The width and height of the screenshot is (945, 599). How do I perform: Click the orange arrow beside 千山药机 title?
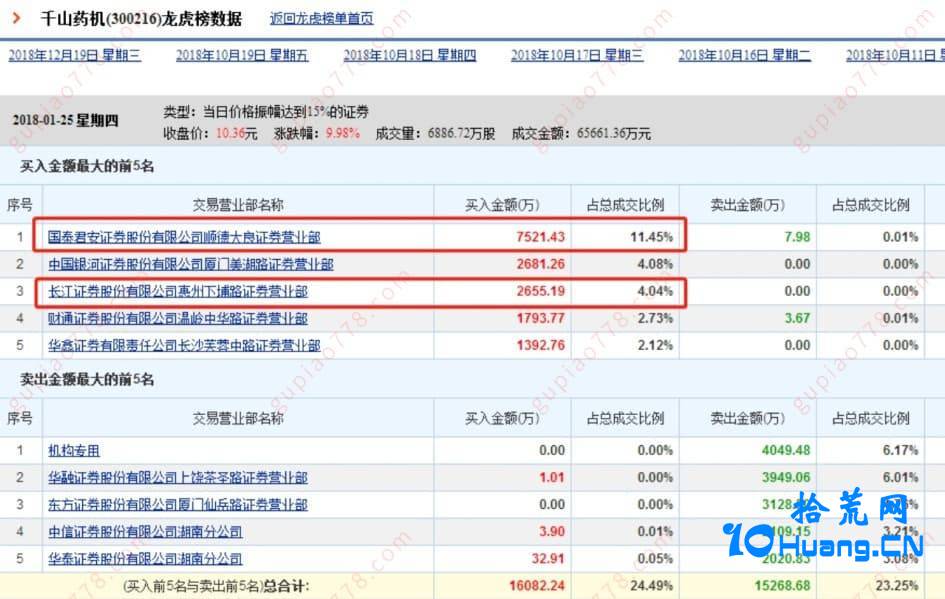click(17, 18)
